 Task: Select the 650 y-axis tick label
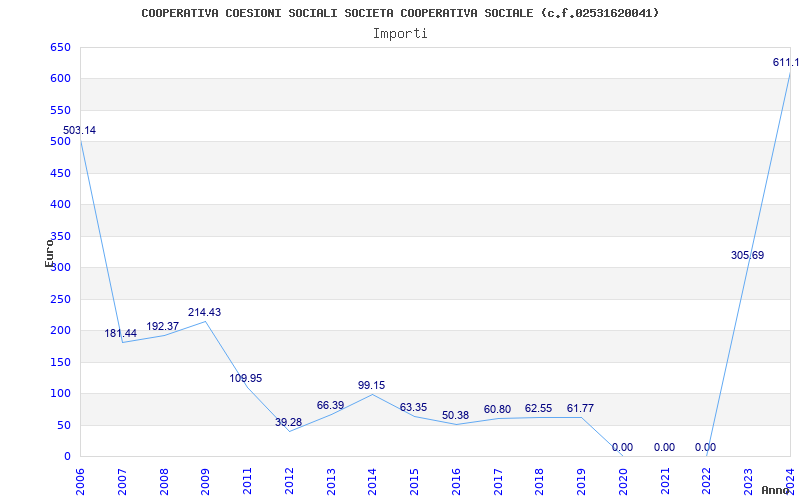click(x=60, y=47)
